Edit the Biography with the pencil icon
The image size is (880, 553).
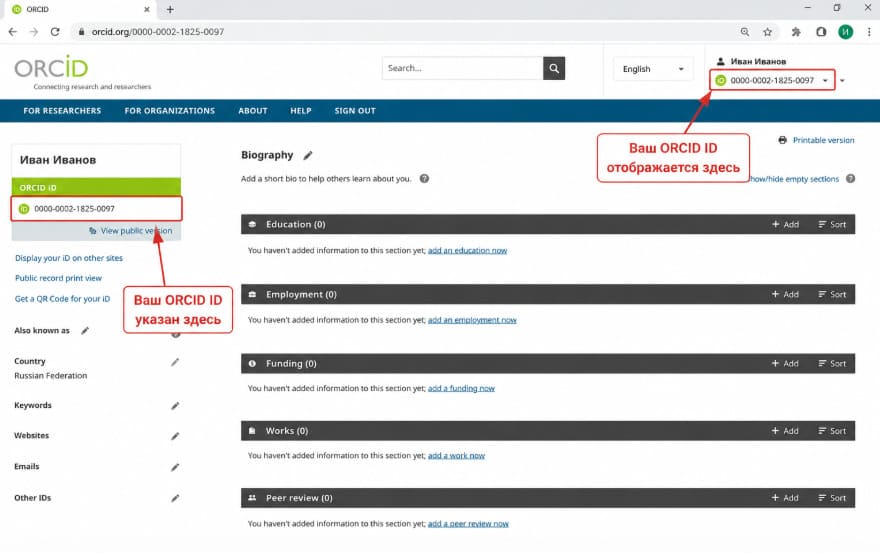click(x=308, y=156)
